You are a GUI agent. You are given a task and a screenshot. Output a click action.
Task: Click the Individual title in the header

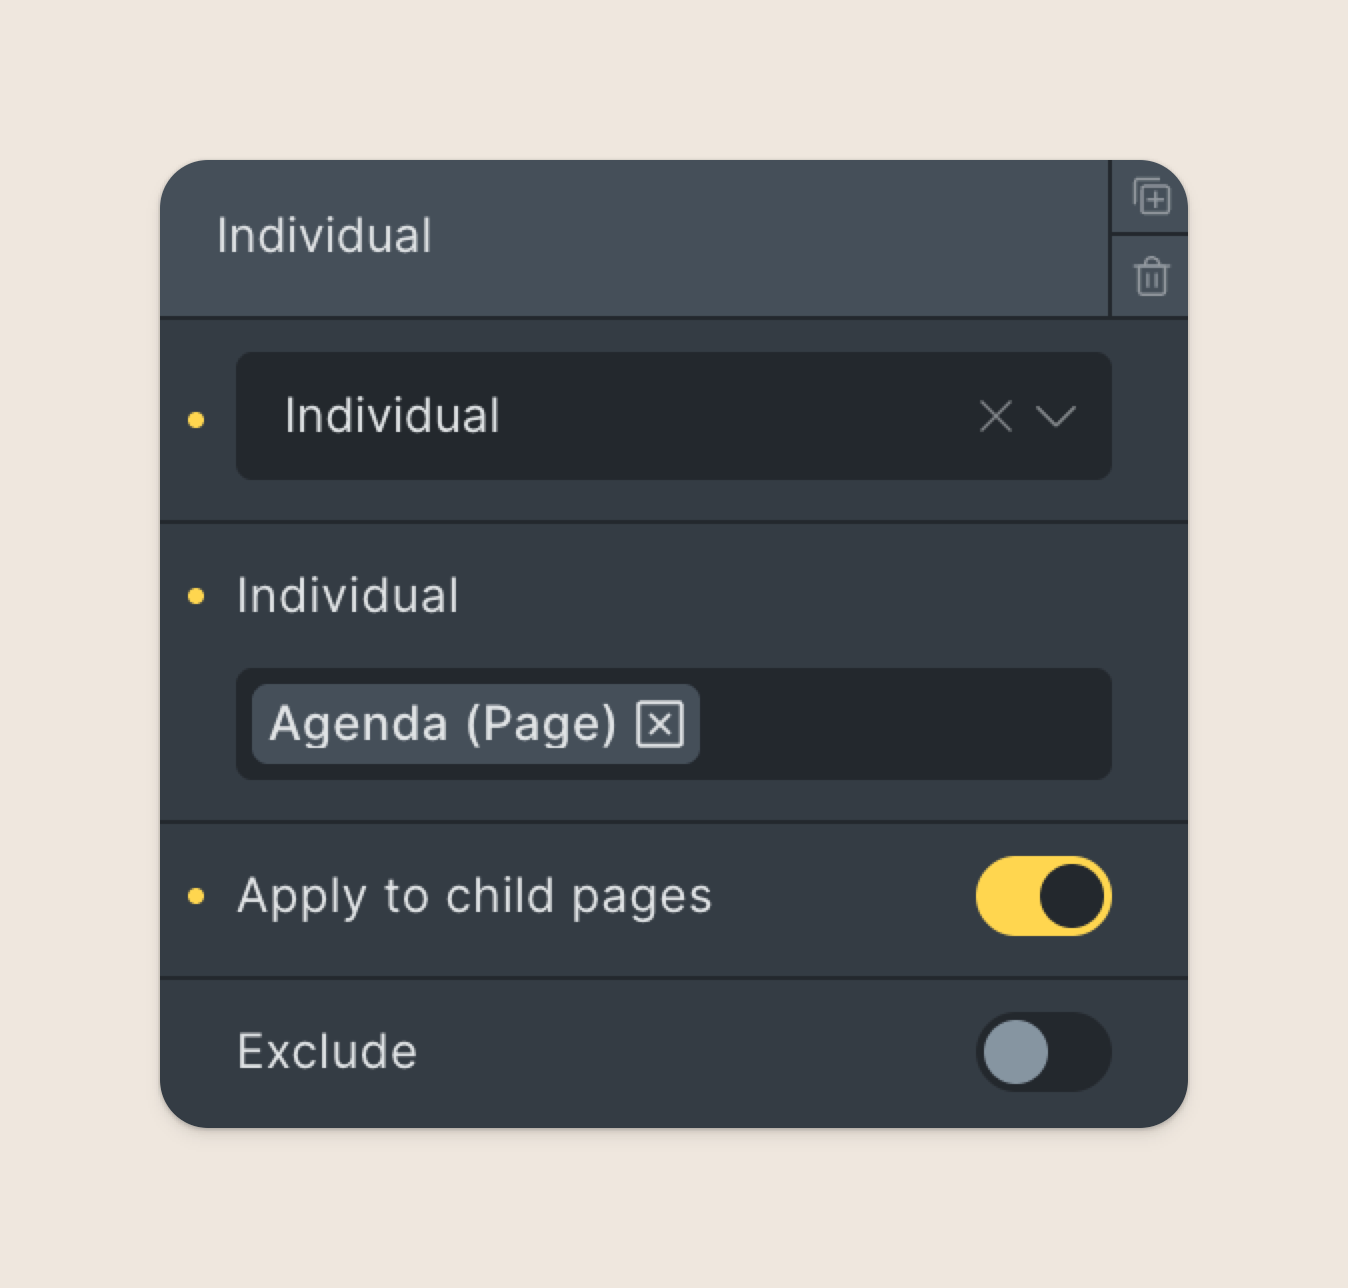[324, 236]
